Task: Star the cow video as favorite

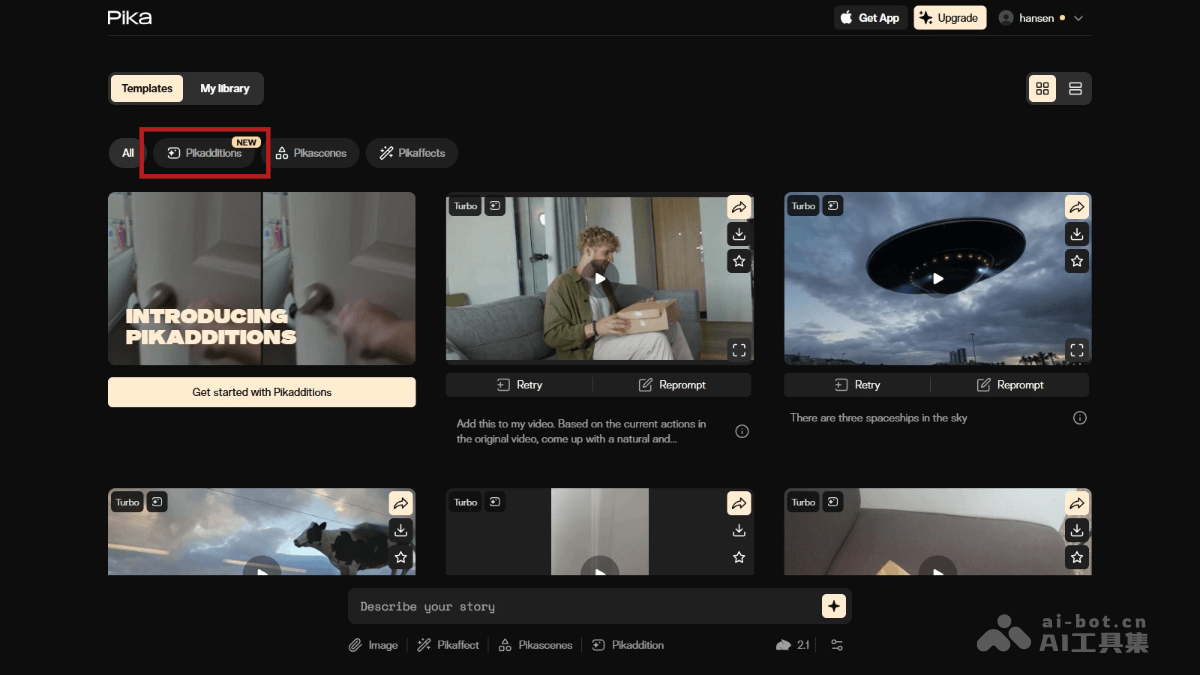Action: coord(401,557)
